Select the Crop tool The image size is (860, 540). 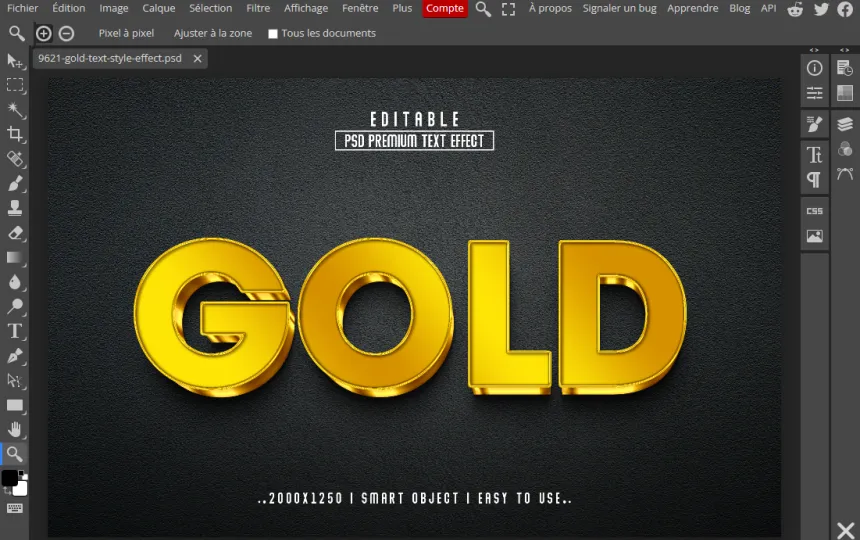[15, 134]
